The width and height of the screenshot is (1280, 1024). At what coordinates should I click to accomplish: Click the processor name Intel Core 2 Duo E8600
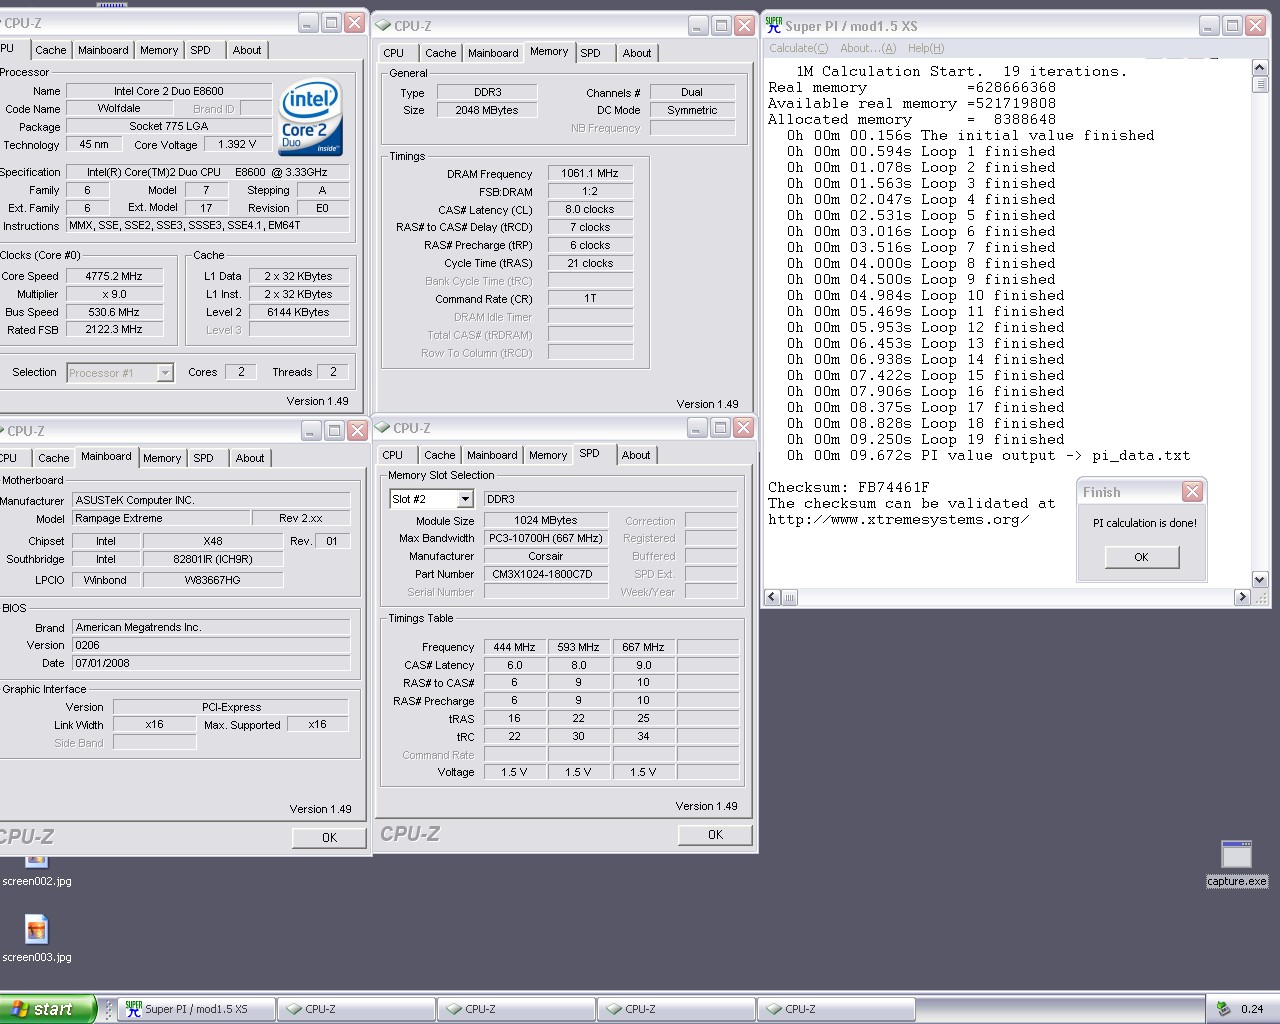169,91
